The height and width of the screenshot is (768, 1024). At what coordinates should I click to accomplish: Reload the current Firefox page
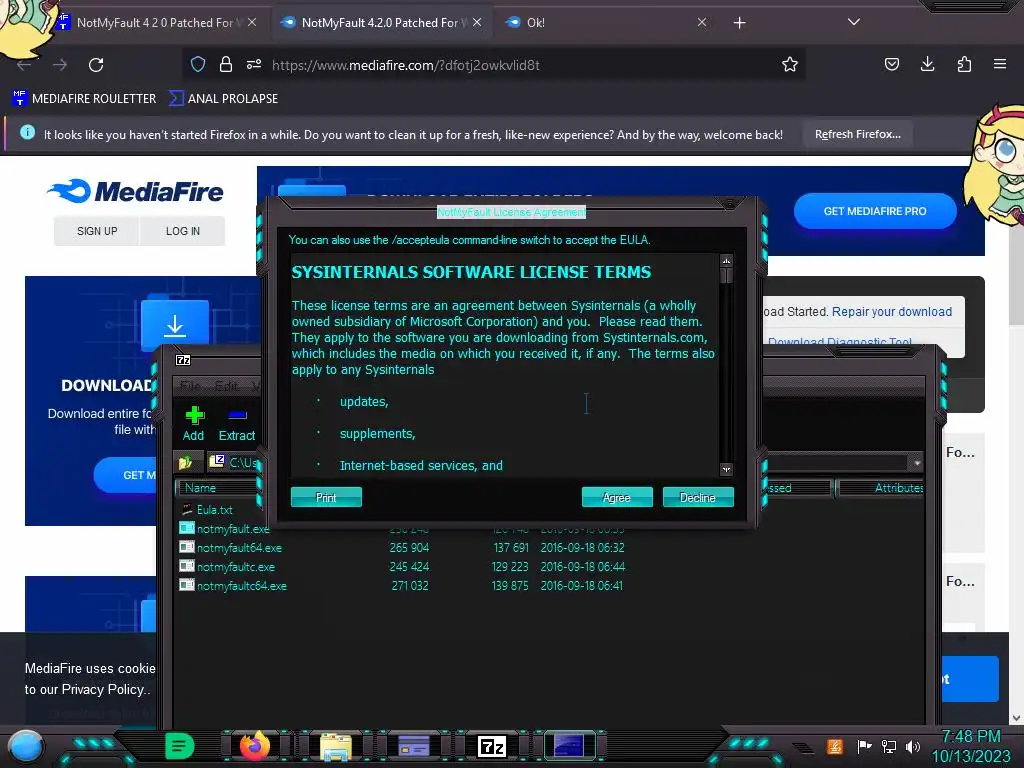[x=96, y=65]
